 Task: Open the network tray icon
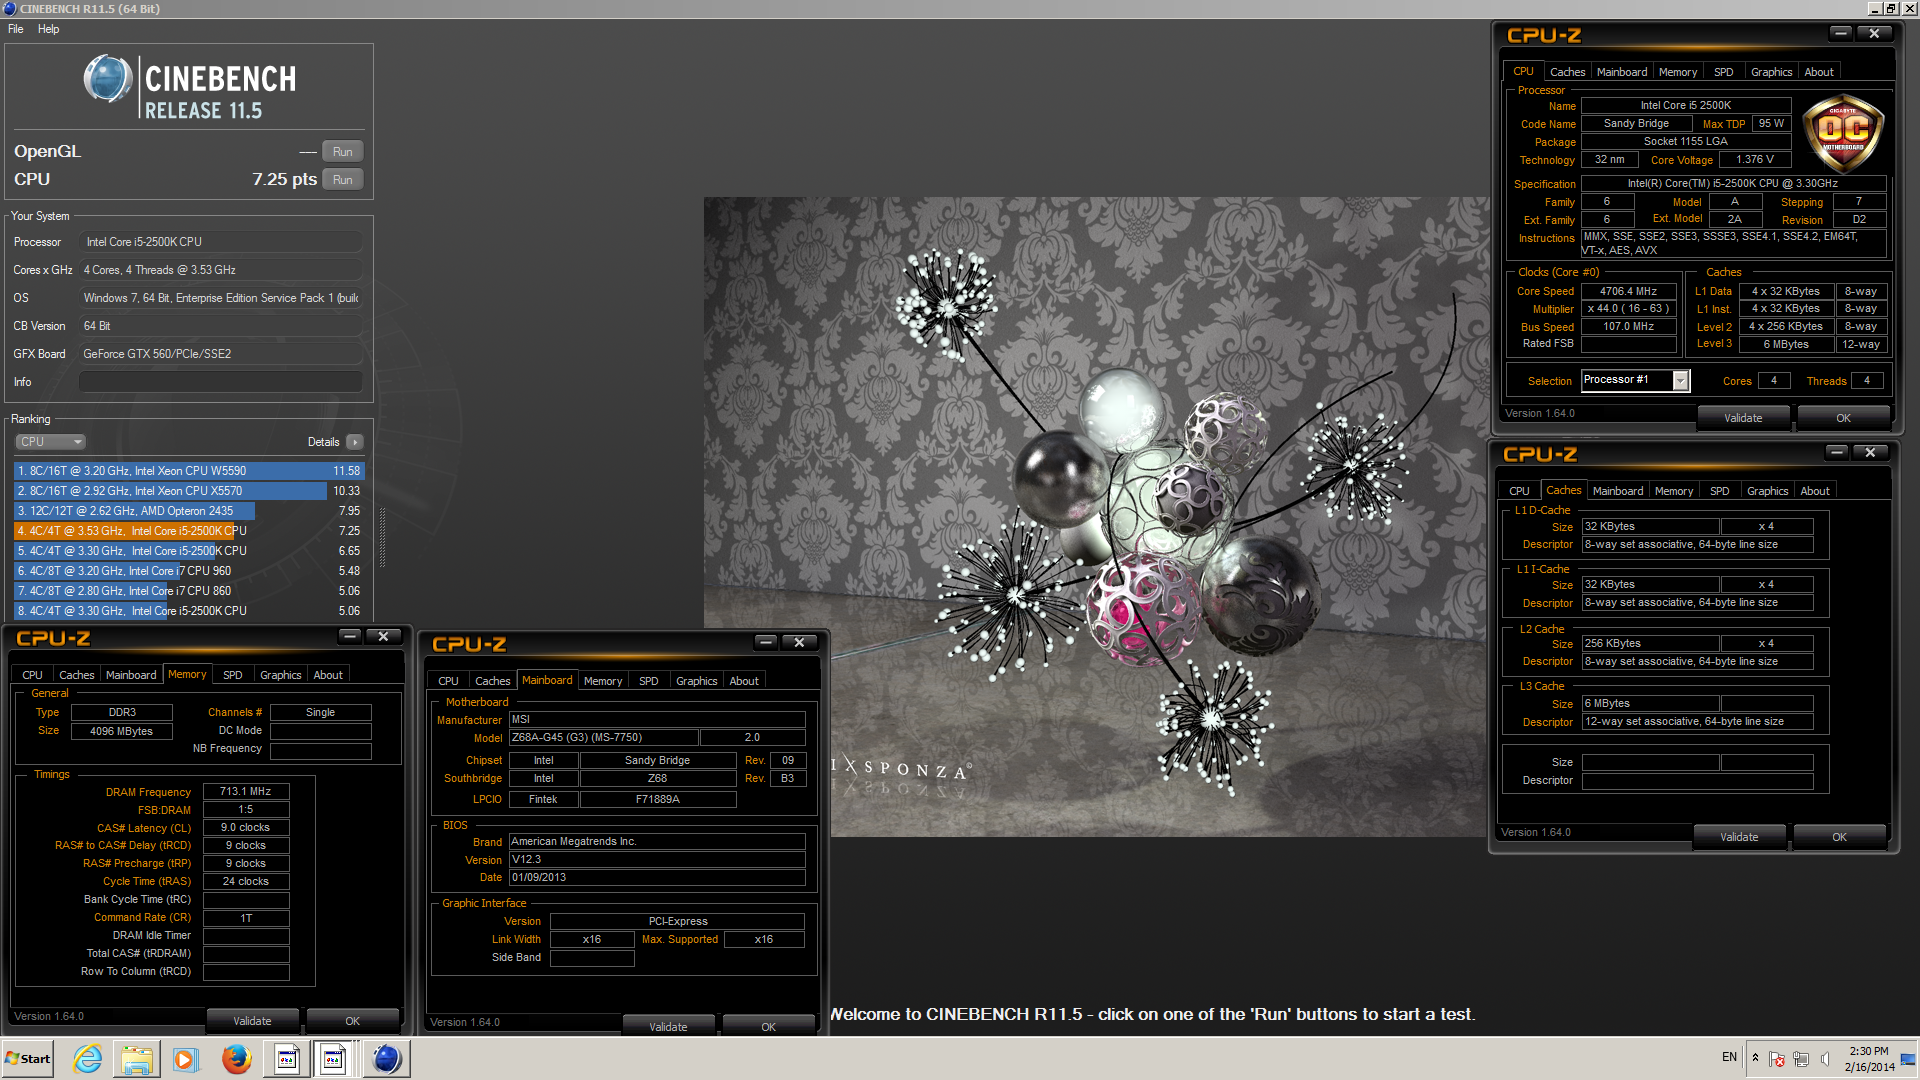pos(1801,1059)
